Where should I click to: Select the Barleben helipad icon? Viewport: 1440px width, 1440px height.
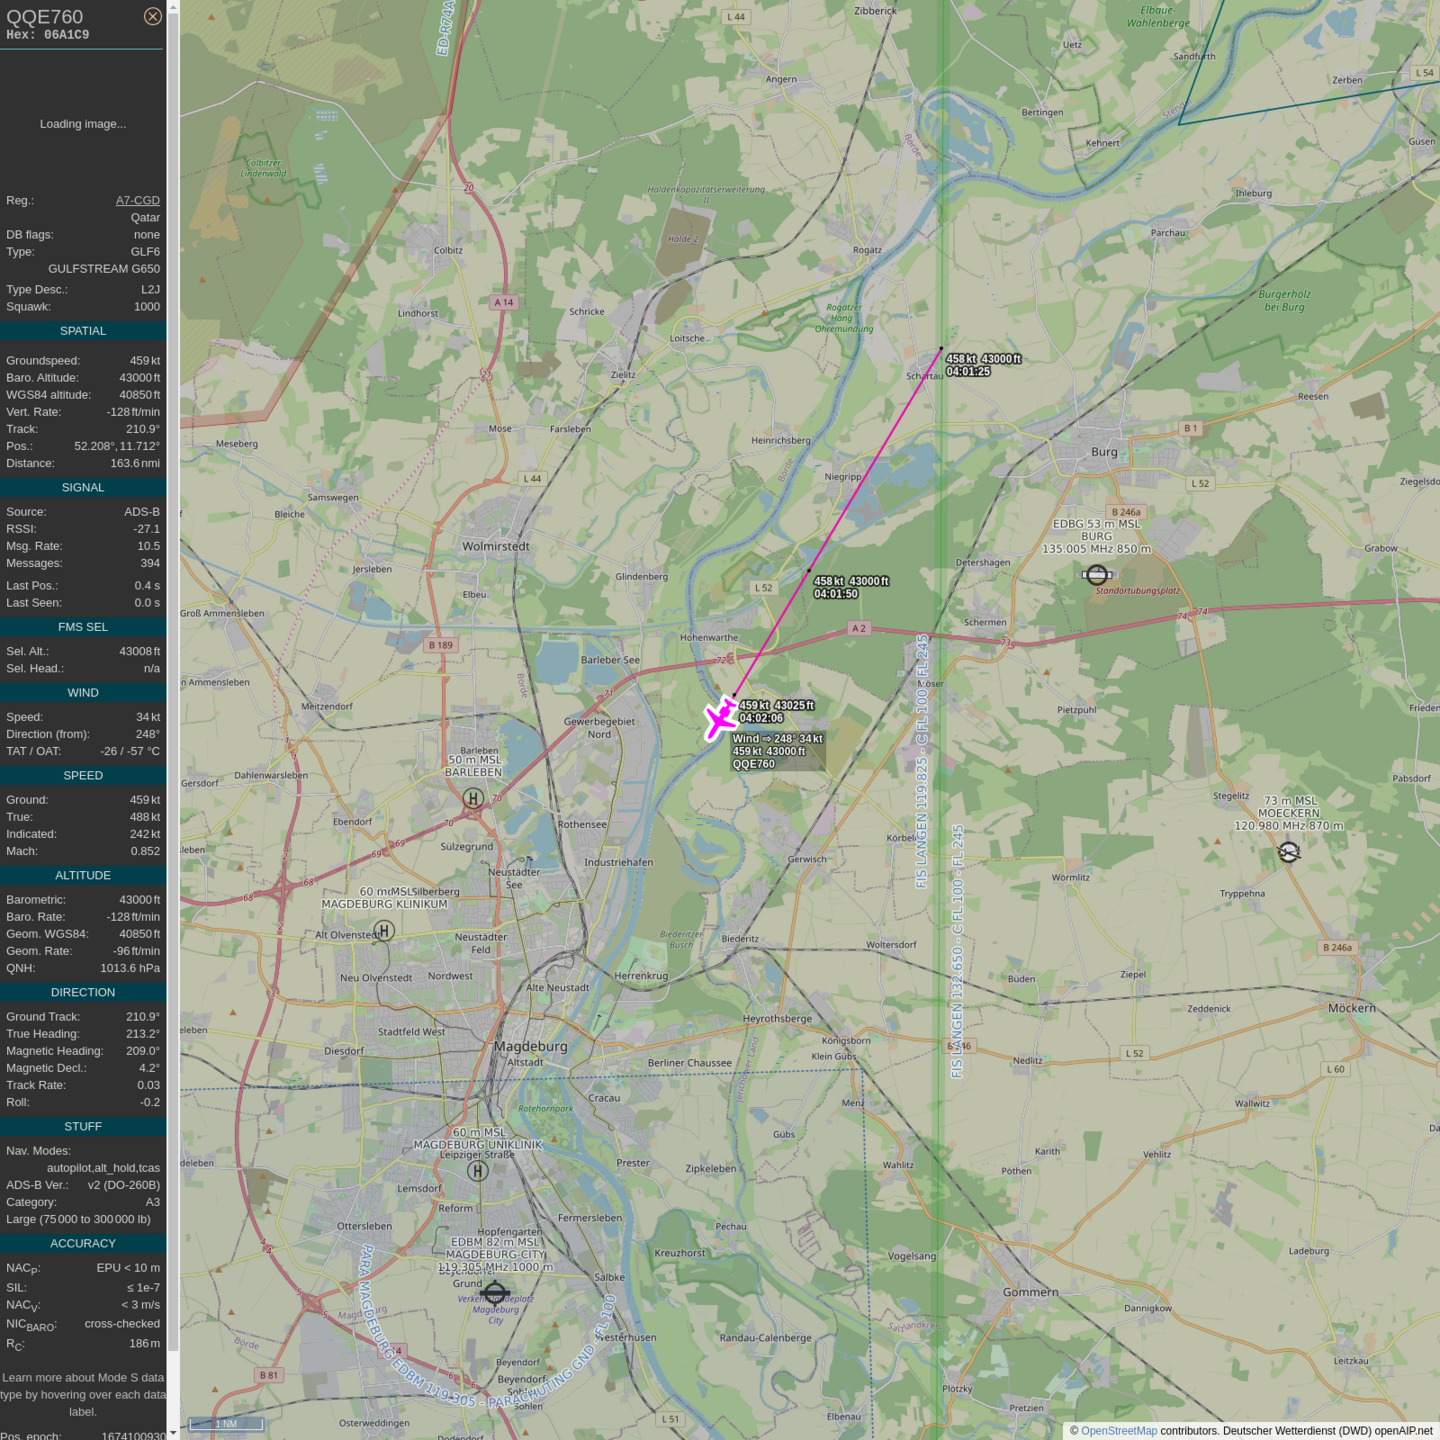tap(473, 798)
